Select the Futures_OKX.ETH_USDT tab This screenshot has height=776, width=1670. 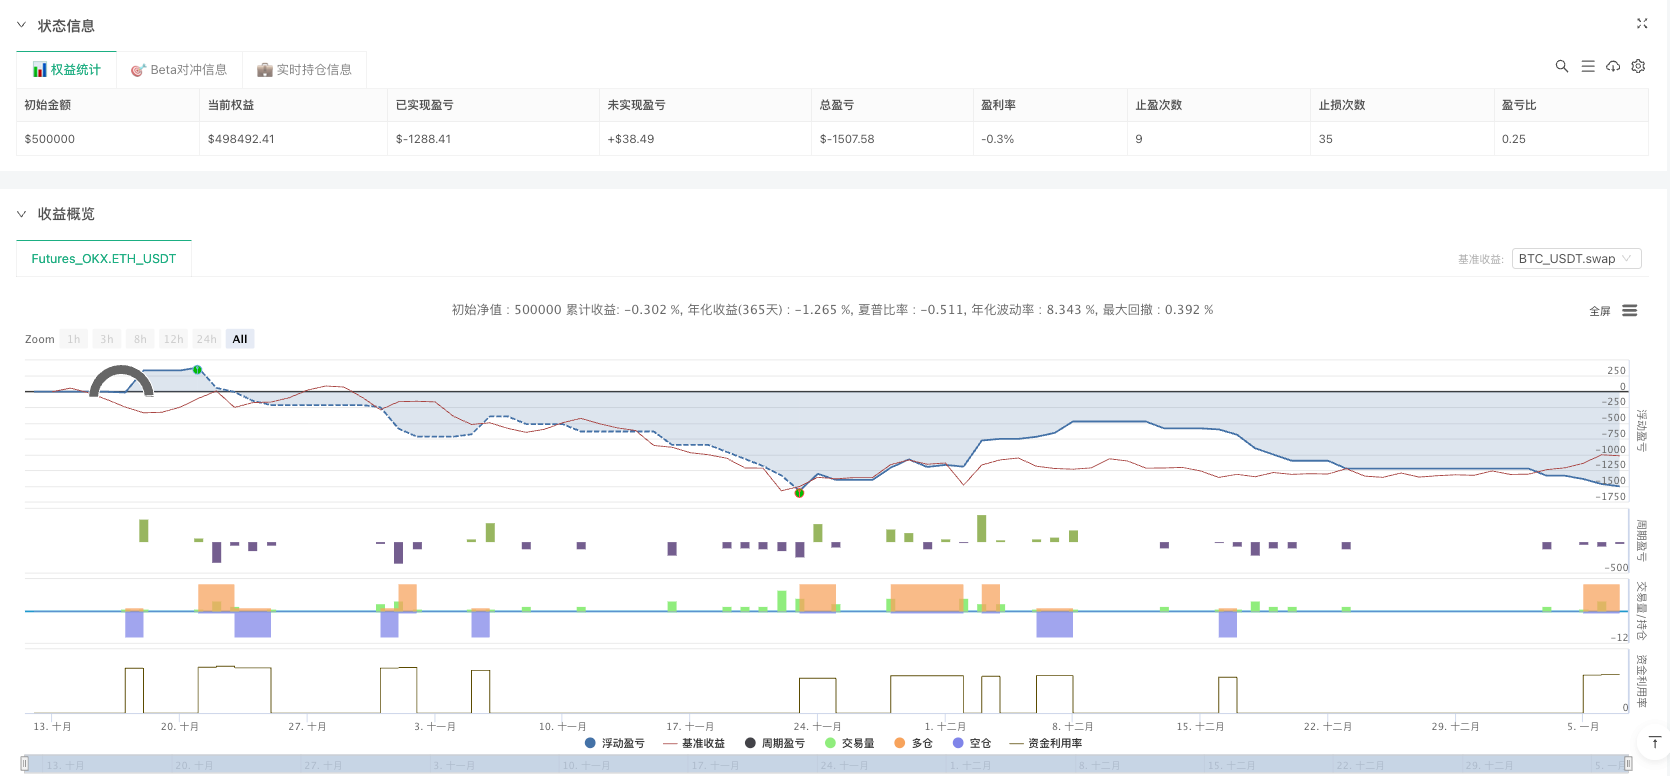point(103,259)
